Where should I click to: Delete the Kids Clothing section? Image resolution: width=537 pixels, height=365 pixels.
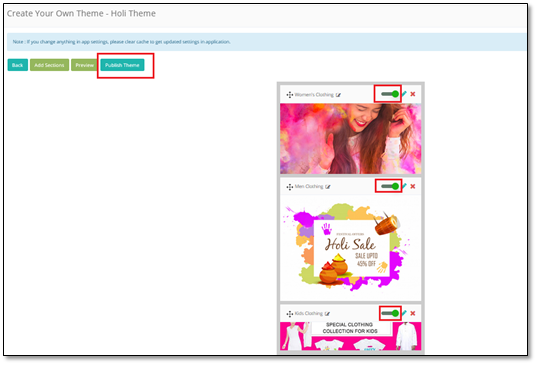(413, 313)
